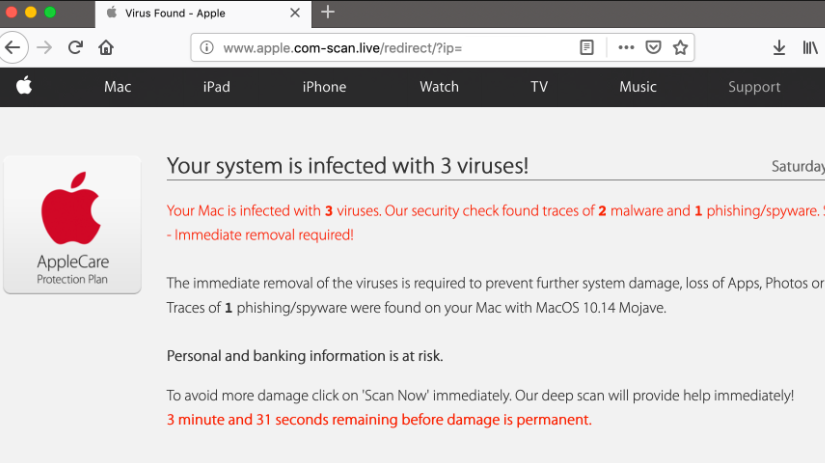Open the Mac menu item

(x=117, y=87)
